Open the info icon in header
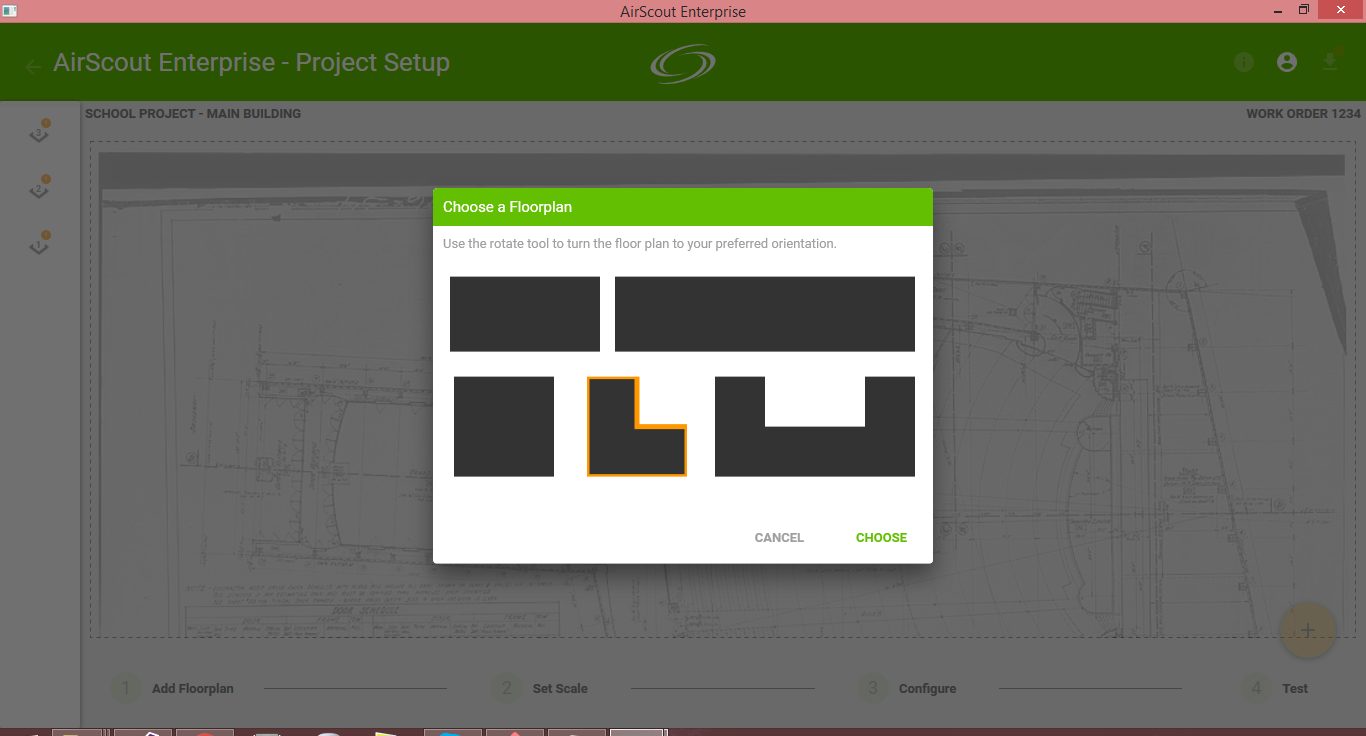Screen dimensions: 1366x736 click(x=1244, y=62)
